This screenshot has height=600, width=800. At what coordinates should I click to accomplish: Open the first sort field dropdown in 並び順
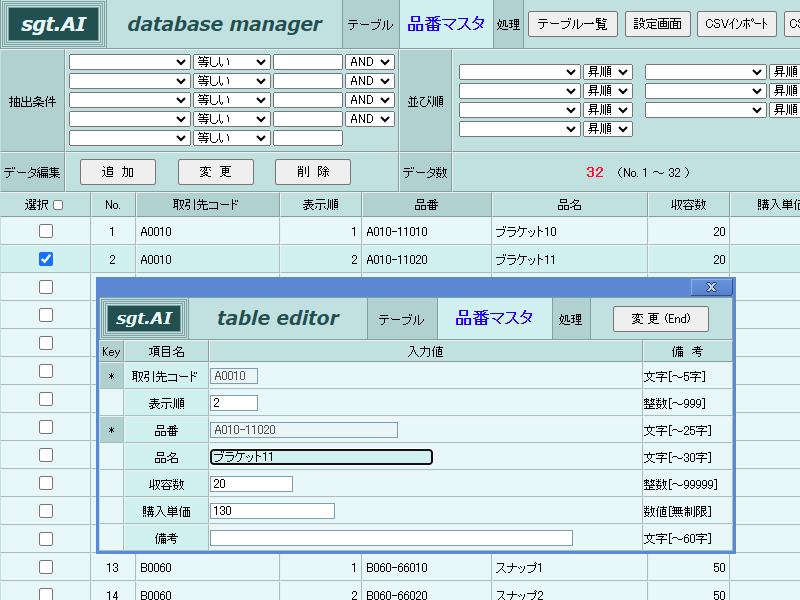pyautogui.click(x=519, y=72)
